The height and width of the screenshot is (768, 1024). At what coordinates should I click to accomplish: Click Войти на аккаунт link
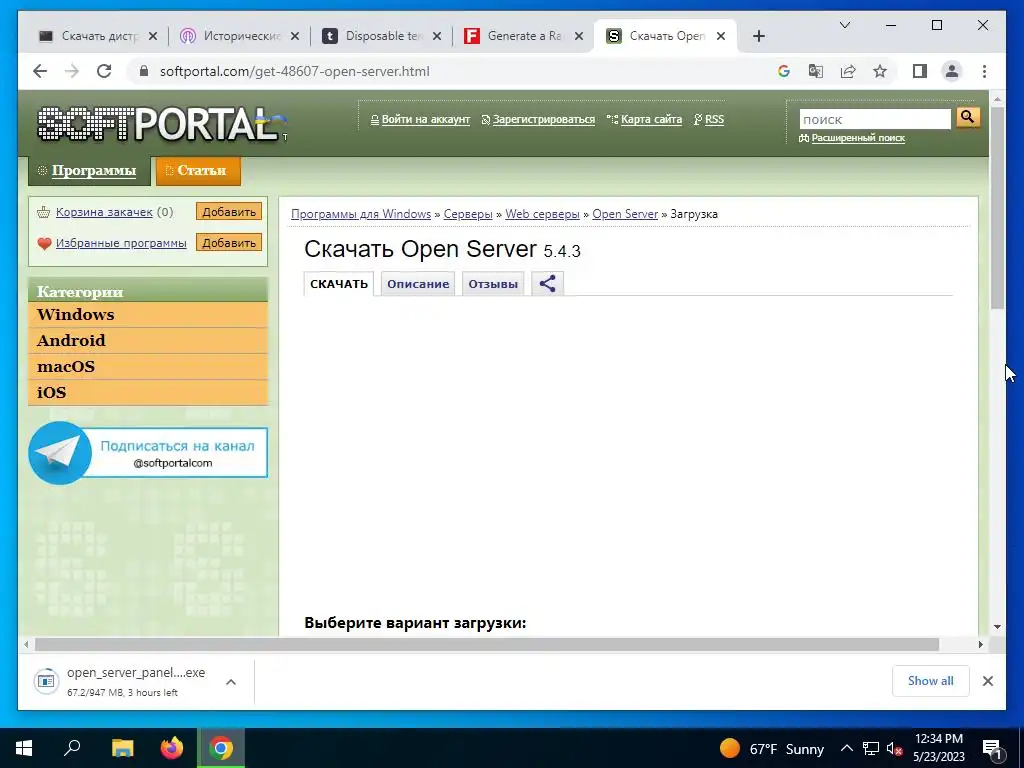(426, 120)
